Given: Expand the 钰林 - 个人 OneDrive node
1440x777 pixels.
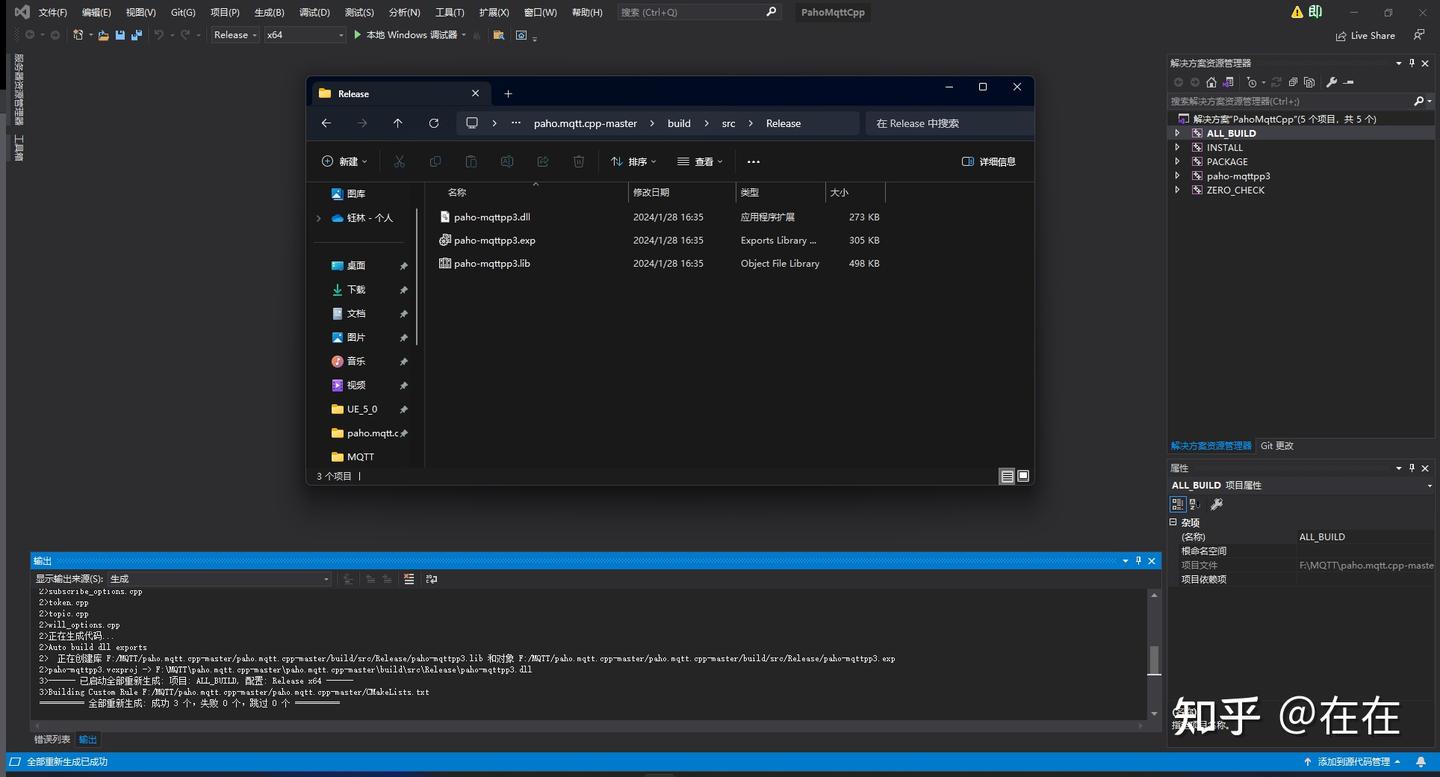Looking at the screenshot, I should pos(319,218).
